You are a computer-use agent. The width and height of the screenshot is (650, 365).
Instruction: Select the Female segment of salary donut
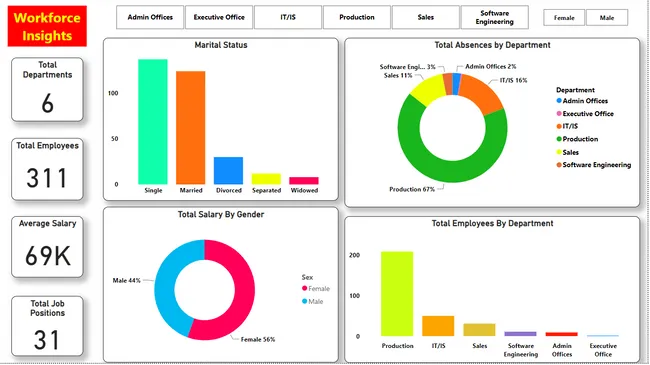coord(243,297)
